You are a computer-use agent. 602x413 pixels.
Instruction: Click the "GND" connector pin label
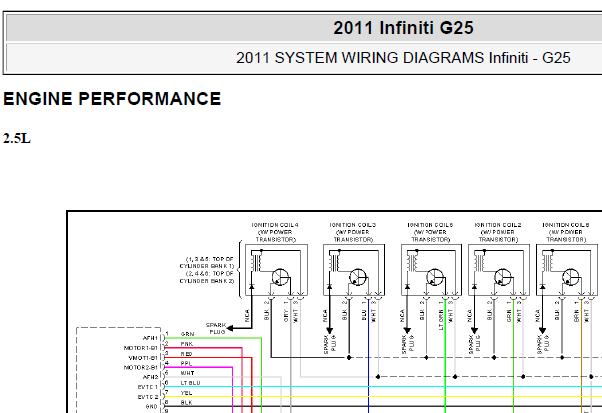pos(152,406)
